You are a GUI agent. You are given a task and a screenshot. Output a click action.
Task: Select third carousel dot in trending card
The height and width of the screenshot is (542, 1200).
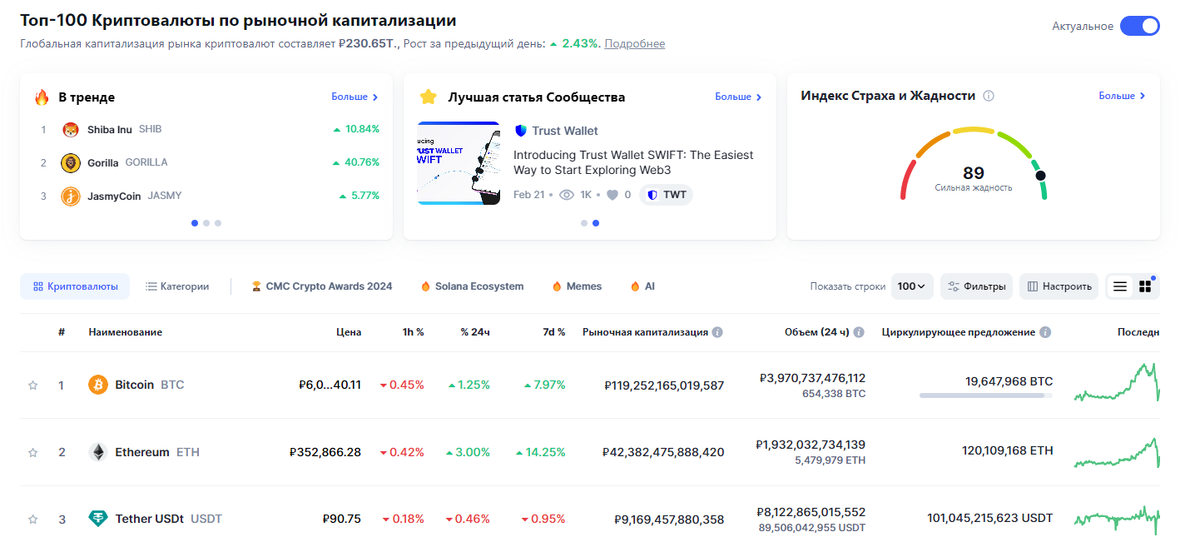pos(218,223)
